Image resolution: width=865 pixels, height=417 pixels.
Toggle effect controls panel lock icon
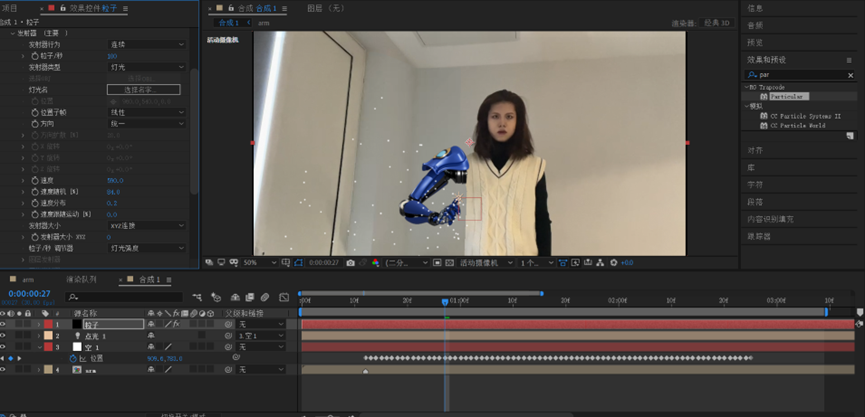(63, 8)
